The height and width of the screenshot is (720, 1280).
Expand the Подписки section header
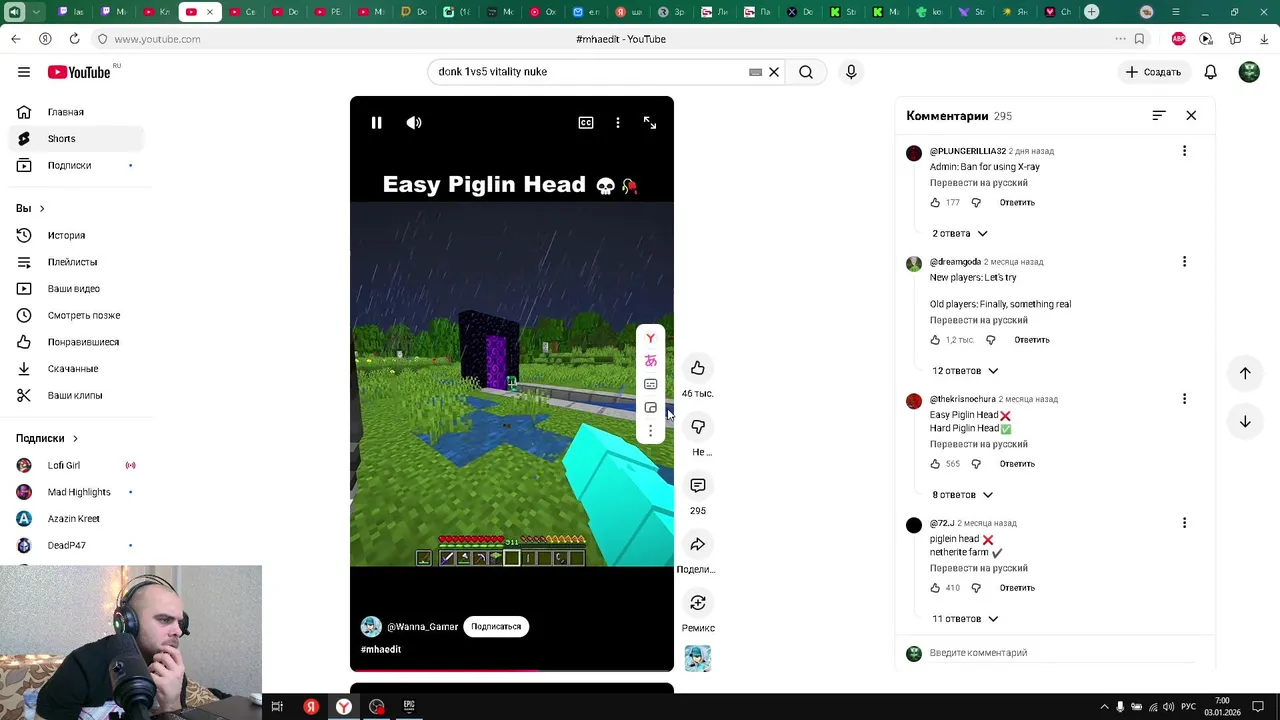tap(46, 439)
